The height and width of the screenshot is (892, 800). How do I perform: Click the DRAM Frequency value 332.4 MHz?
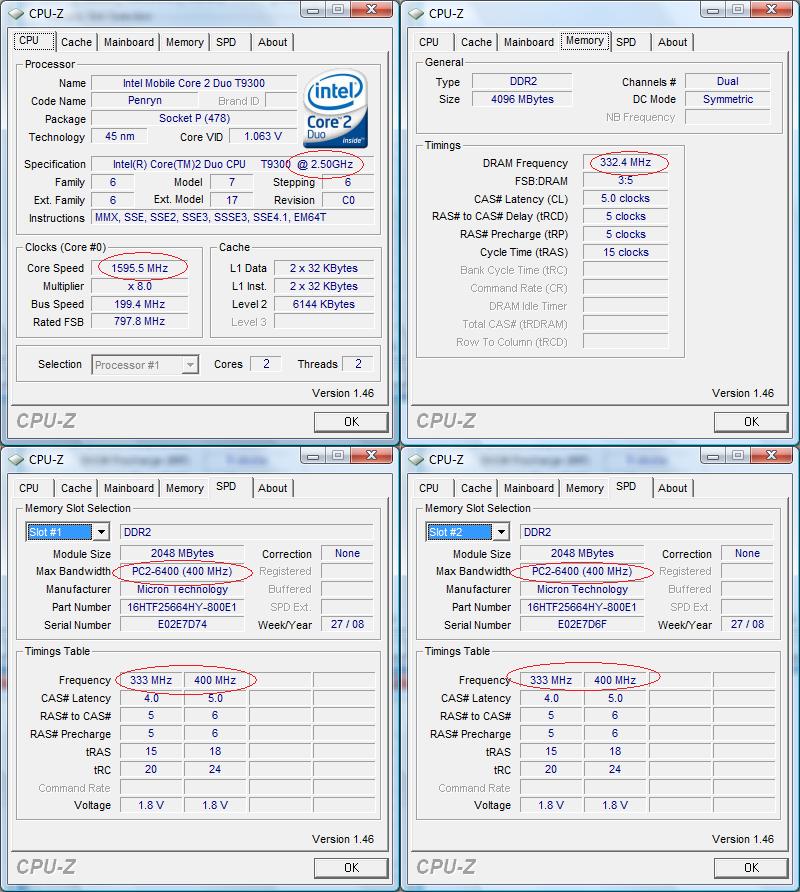[x=625, y=163]
